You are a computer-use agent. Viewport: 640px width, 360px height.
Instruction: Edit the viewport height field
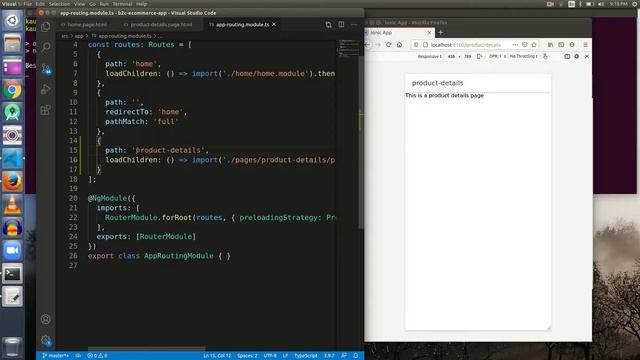tap(468, 56)
